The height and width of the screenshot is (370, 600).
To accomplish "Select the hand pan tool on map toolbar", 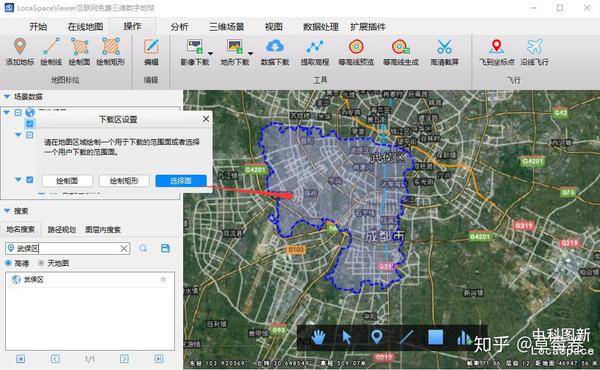I will (318, 337).
